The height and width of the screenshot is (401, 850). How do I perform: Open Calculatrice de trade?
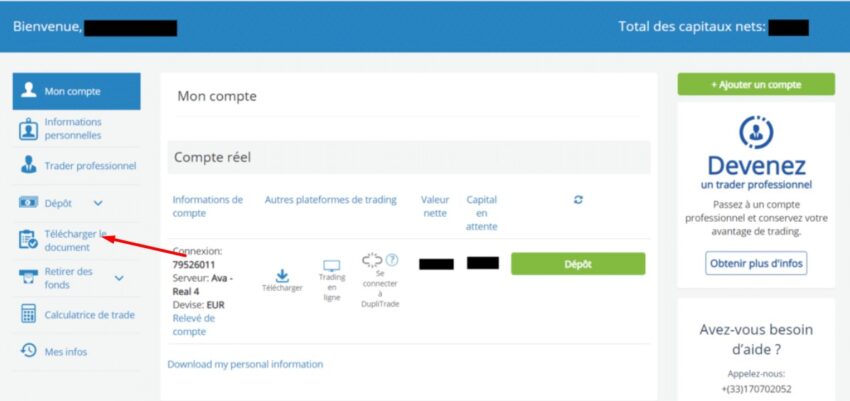89,315
